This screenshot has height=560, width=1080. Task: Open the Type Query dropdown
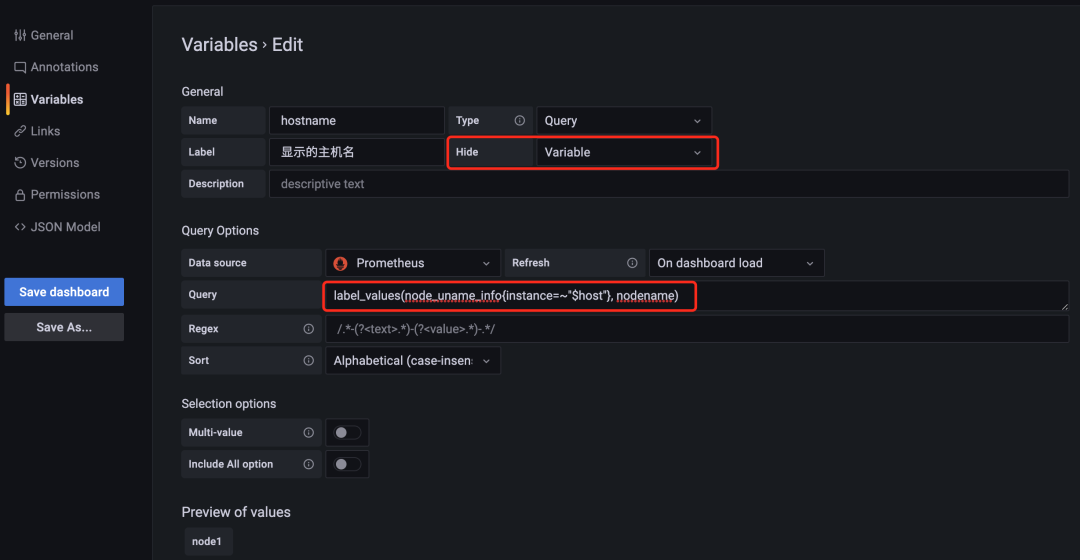(623, 121)
